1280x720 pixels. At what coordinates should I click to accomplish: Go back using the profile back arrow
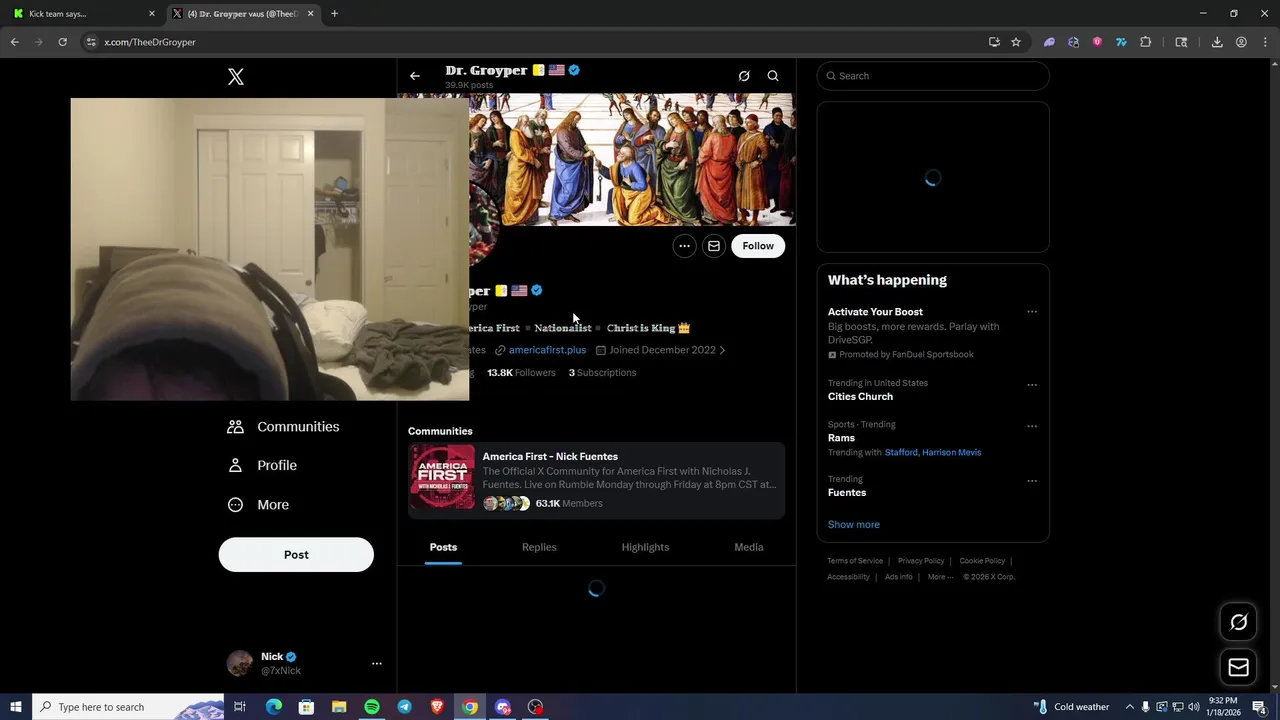415,76
